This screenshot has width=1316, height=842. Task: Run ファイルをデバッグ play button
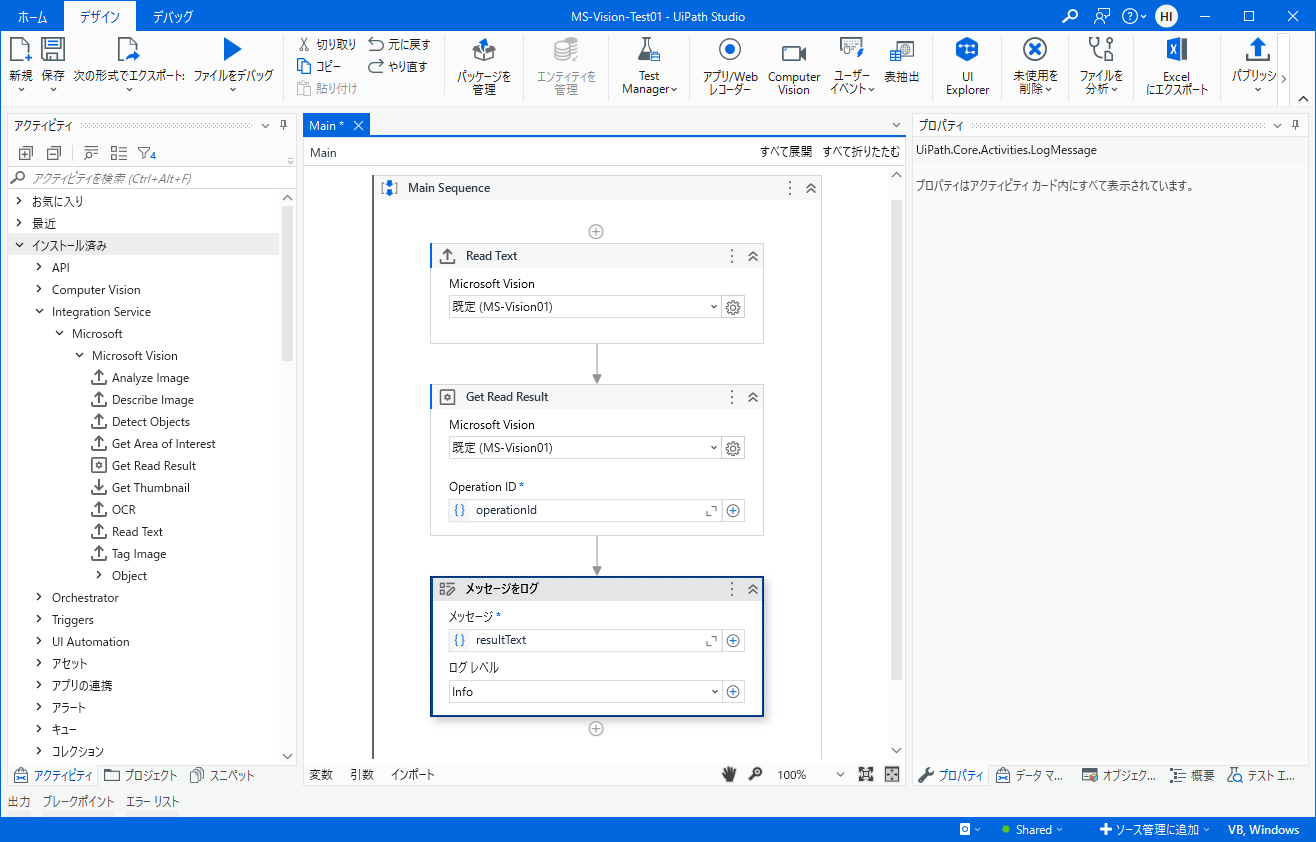click(x=232, y=50)
